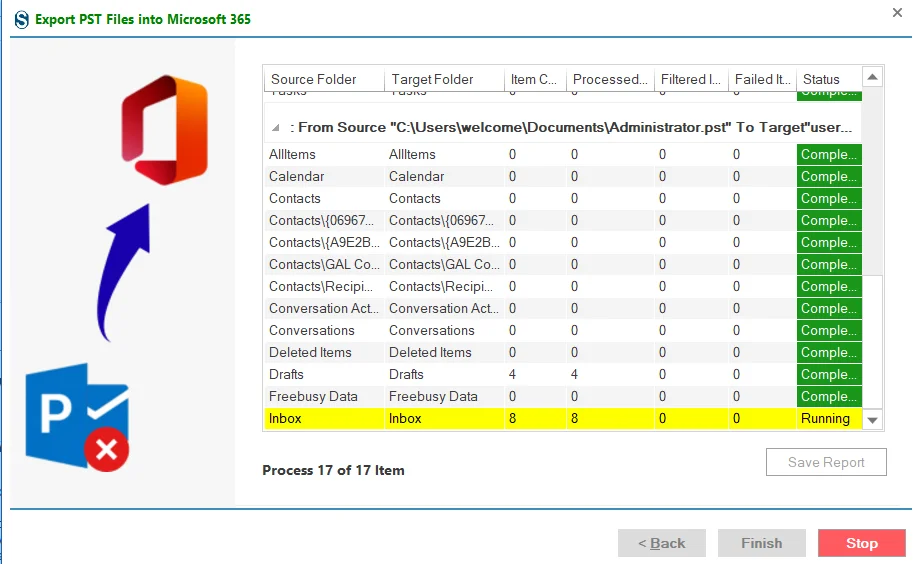Select Contacts\Recipi... source cell
The width and height of the screenshot is (913, 564).
(x=324, y=286)
